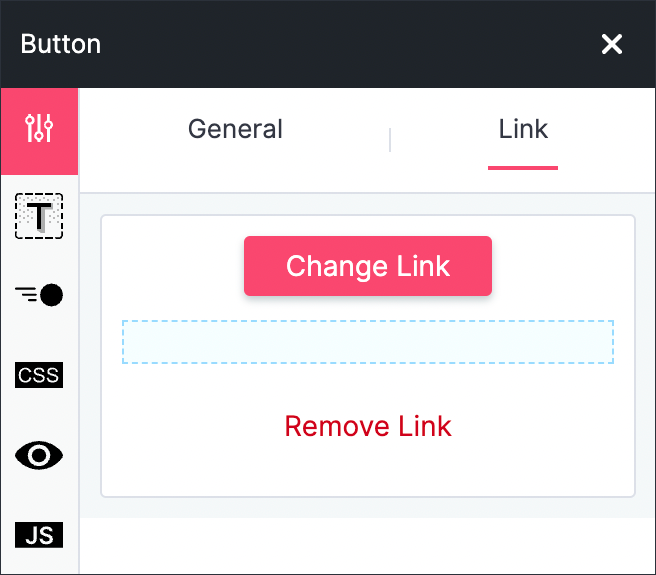Click the eye visibility icon
The image size is (656, 575).
39,455
